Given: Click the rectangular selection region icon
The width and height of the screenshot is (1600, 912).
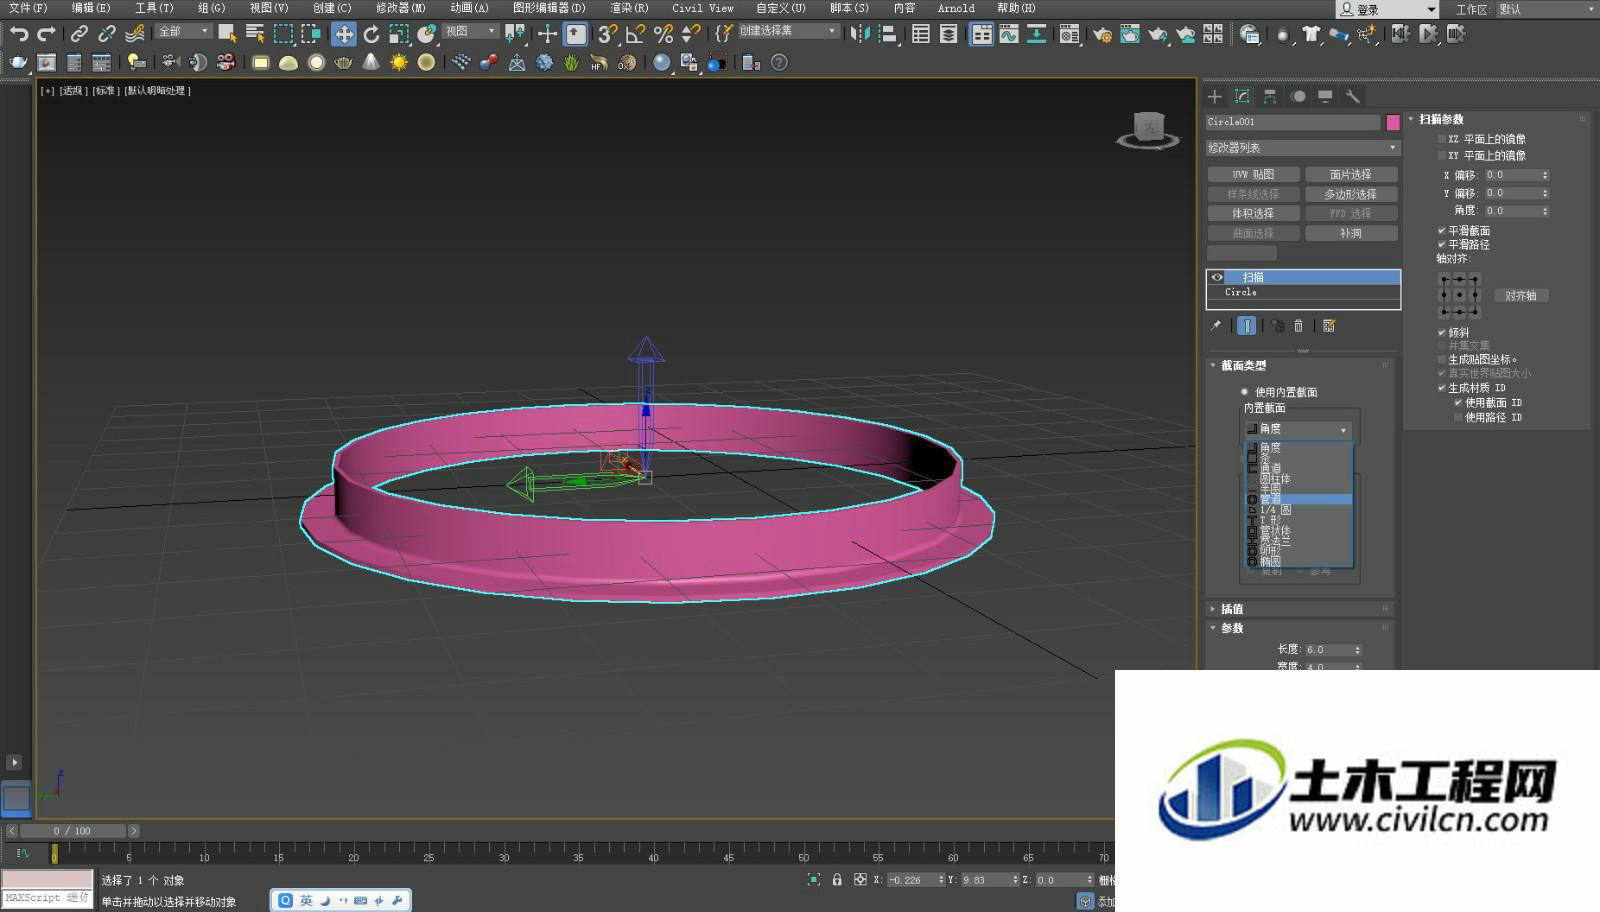Looking at the screenshot, I should [x=283, y=34].
